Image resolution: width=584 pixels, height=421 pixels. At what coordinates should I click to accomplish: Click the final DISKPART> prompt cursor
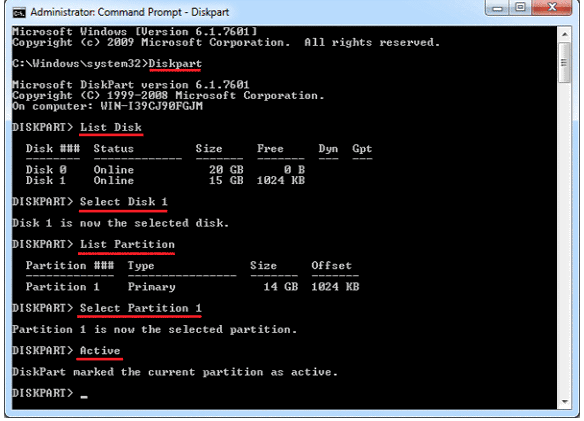(84, 396)
